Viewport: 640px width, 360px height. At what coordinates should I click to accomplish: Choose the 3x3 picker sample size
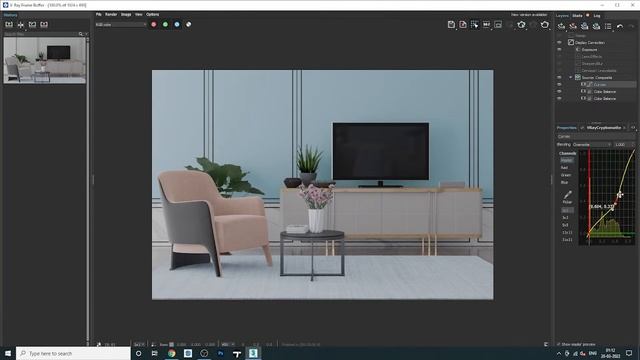point(565,218)
